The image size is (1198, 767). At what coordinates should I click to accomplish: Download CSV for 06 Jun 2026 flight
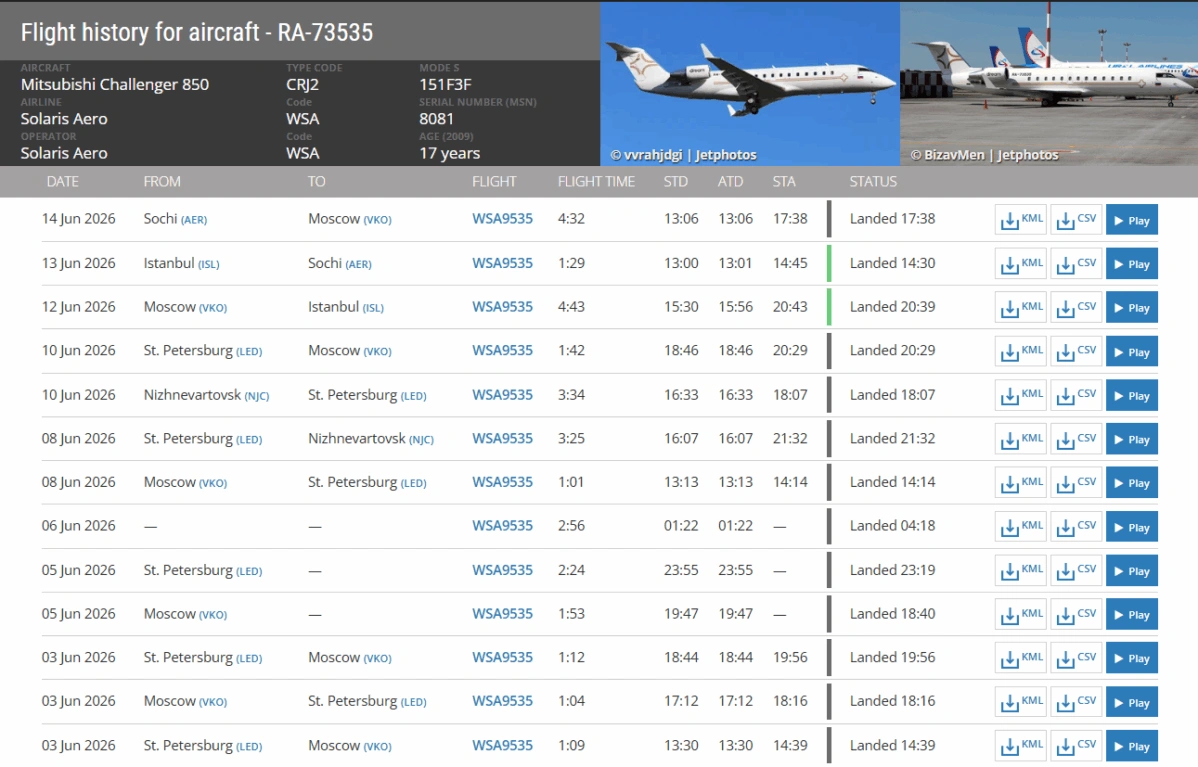[x=1076, y=527]
